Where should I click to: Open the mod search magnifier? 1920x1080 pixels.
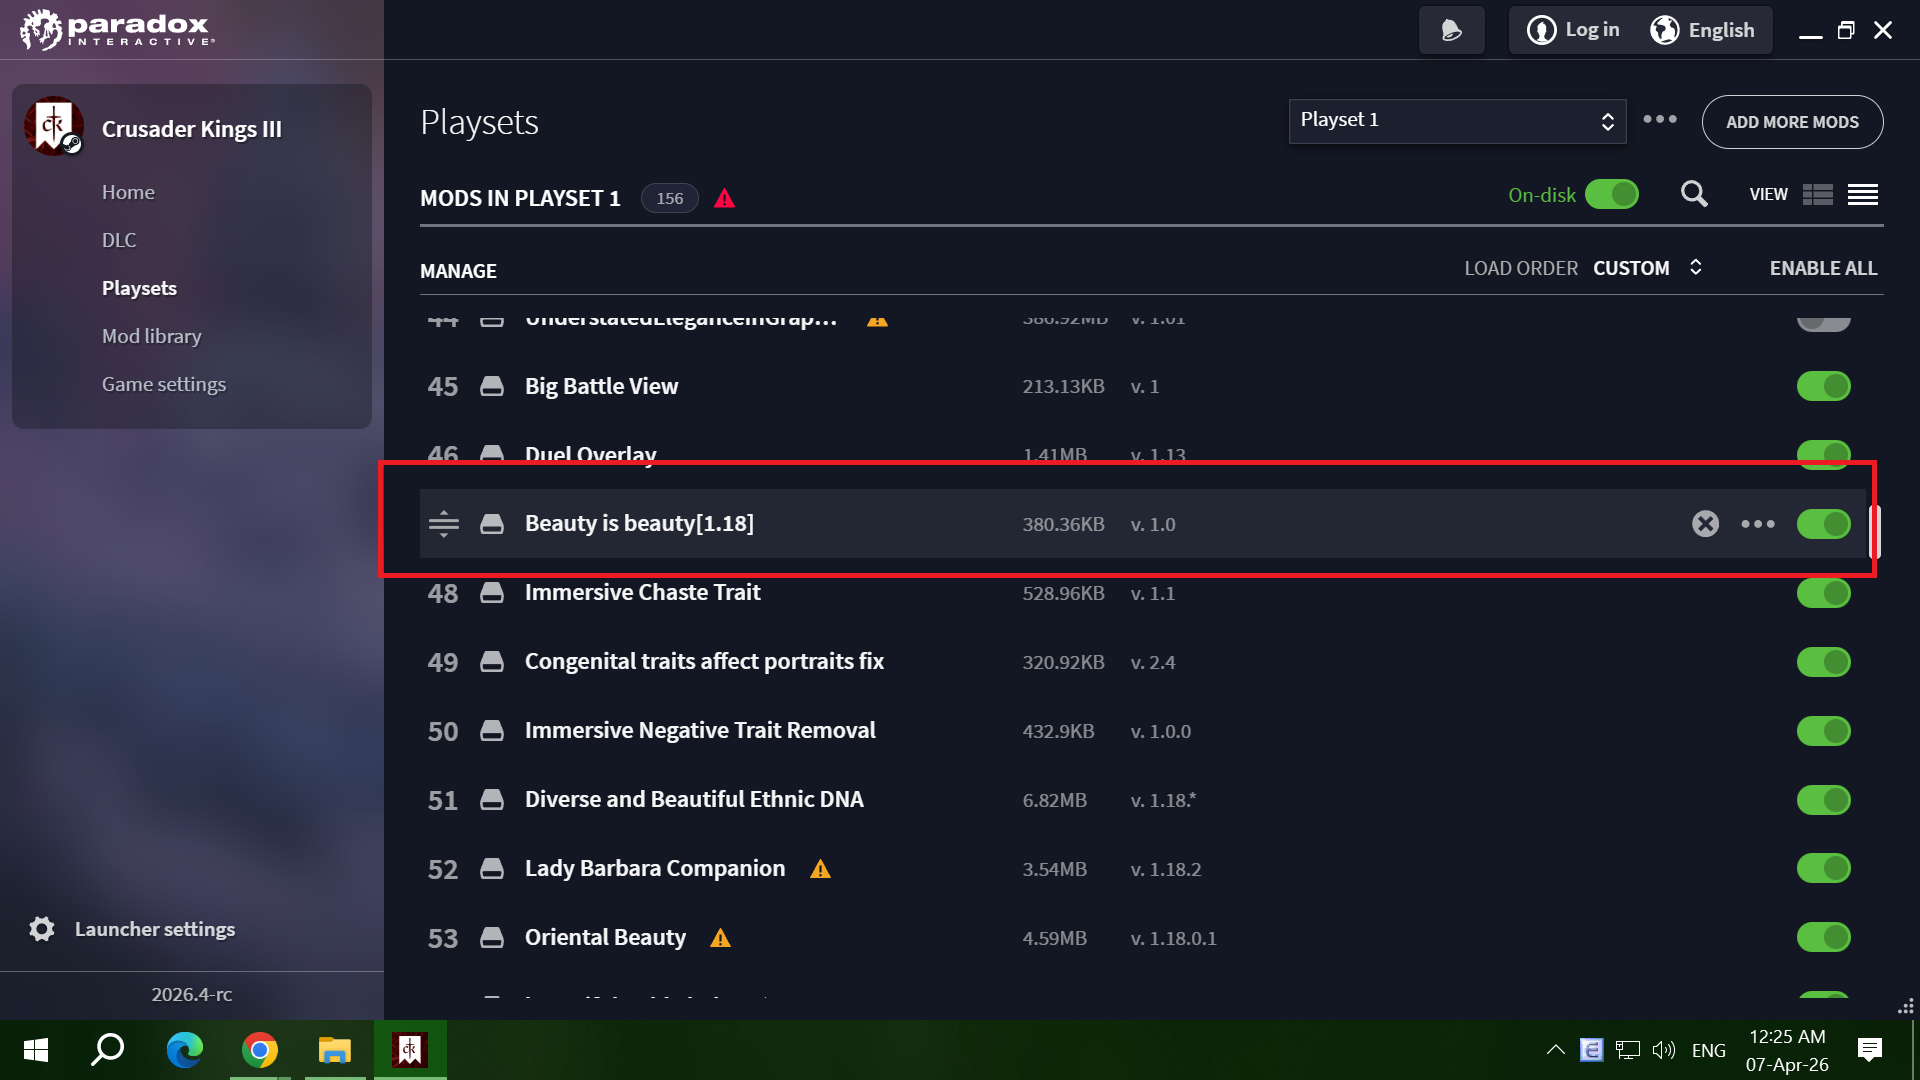point(1694,194)
